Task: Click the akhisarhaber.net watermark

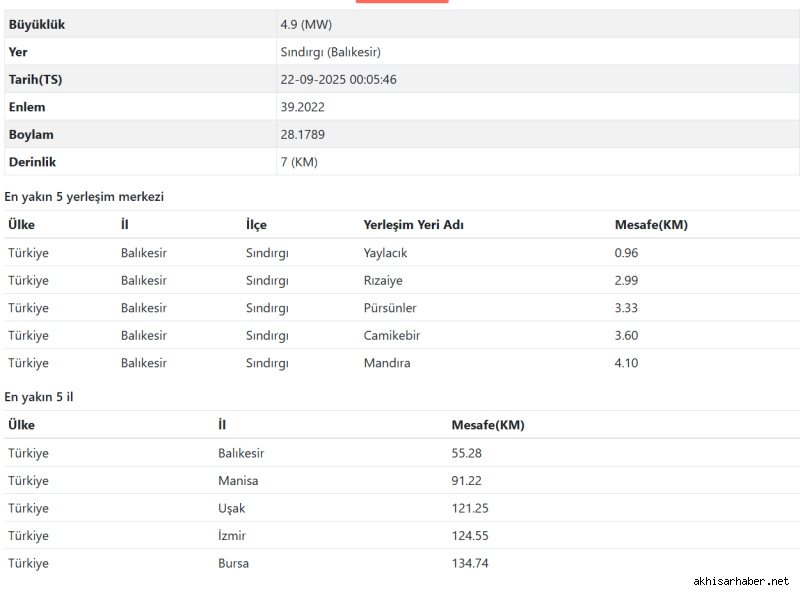Action: click(741, 581)
